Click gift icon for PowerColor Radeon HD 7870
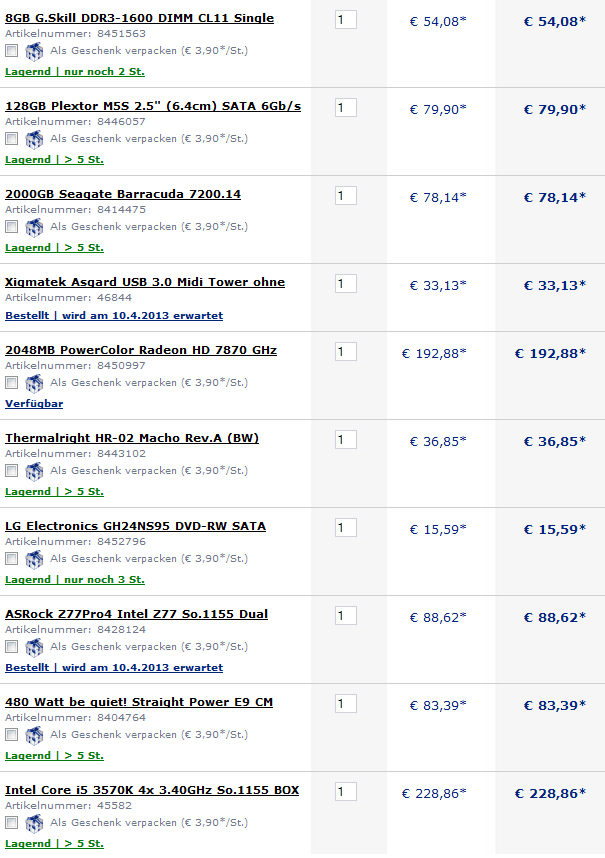This screenshot has height=858, width=605. (x=34, y=384)
